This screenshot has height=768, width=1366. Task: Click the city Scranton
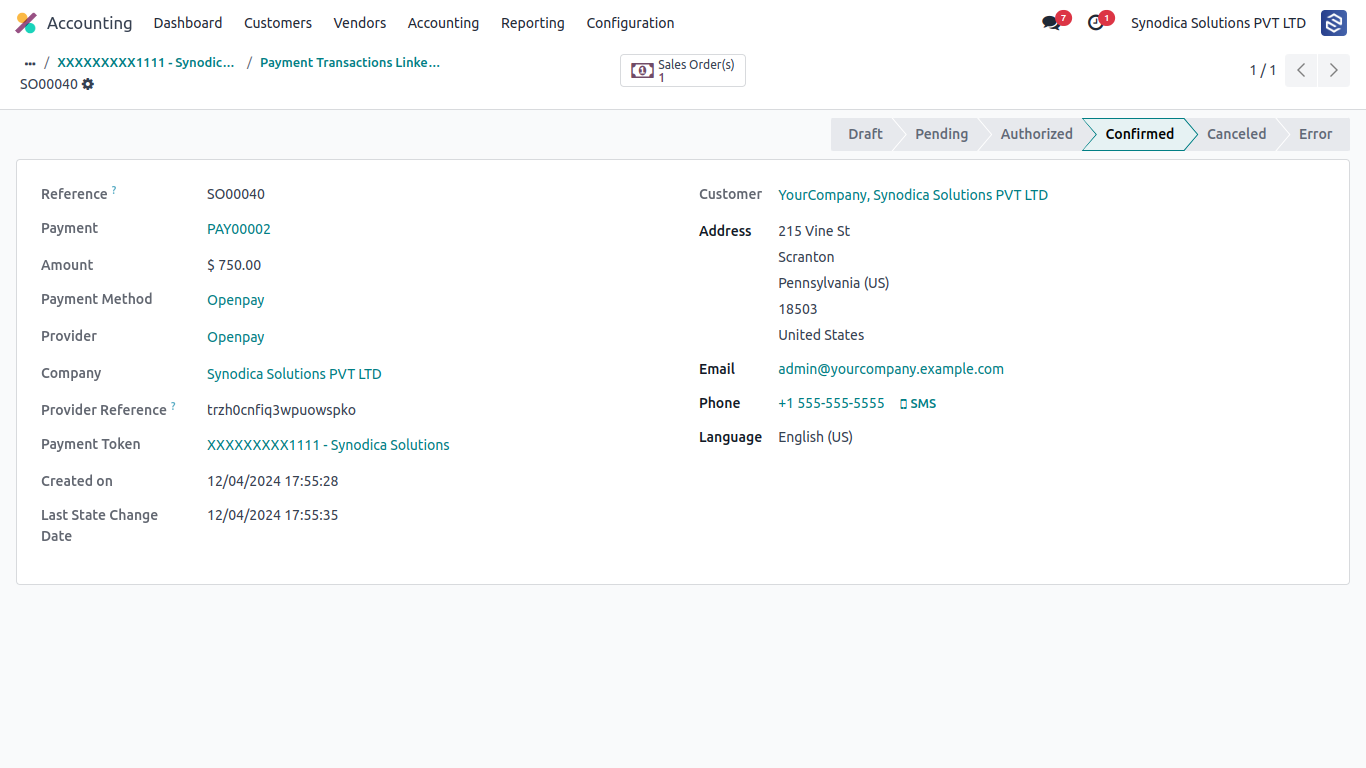tap(806, 257)
